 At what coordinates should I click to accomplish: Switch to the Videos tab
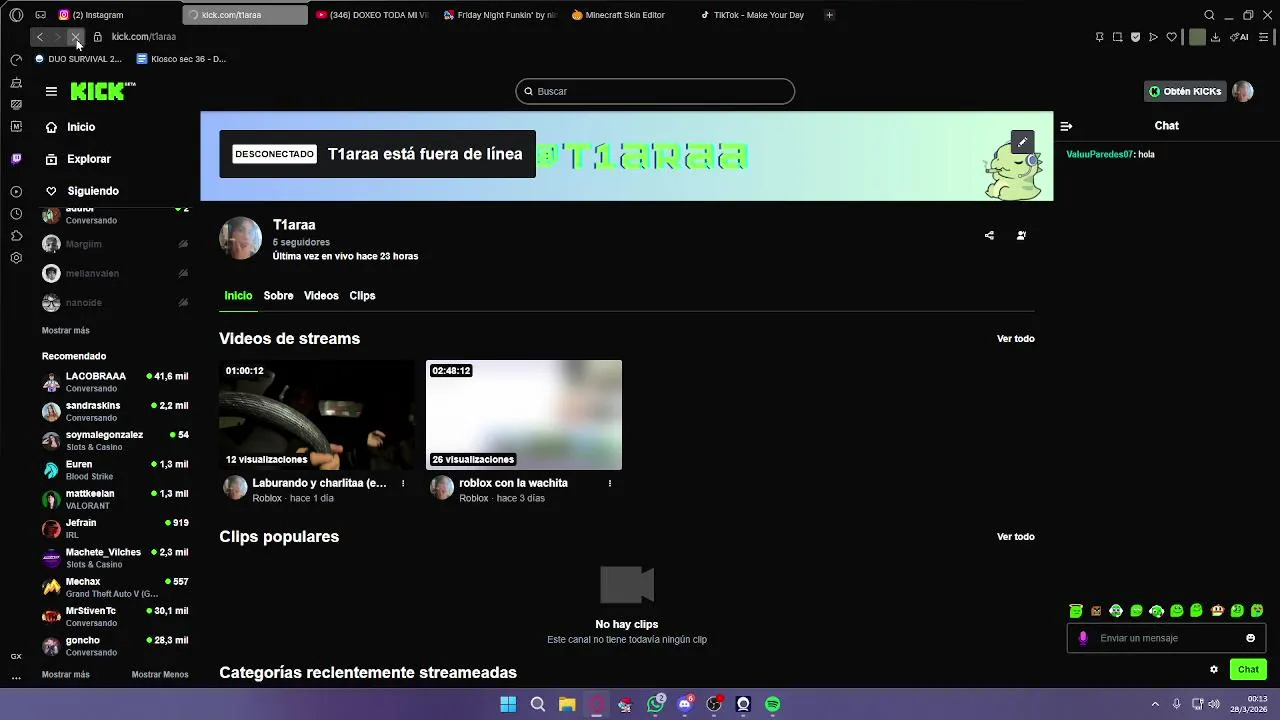(321, 296)
